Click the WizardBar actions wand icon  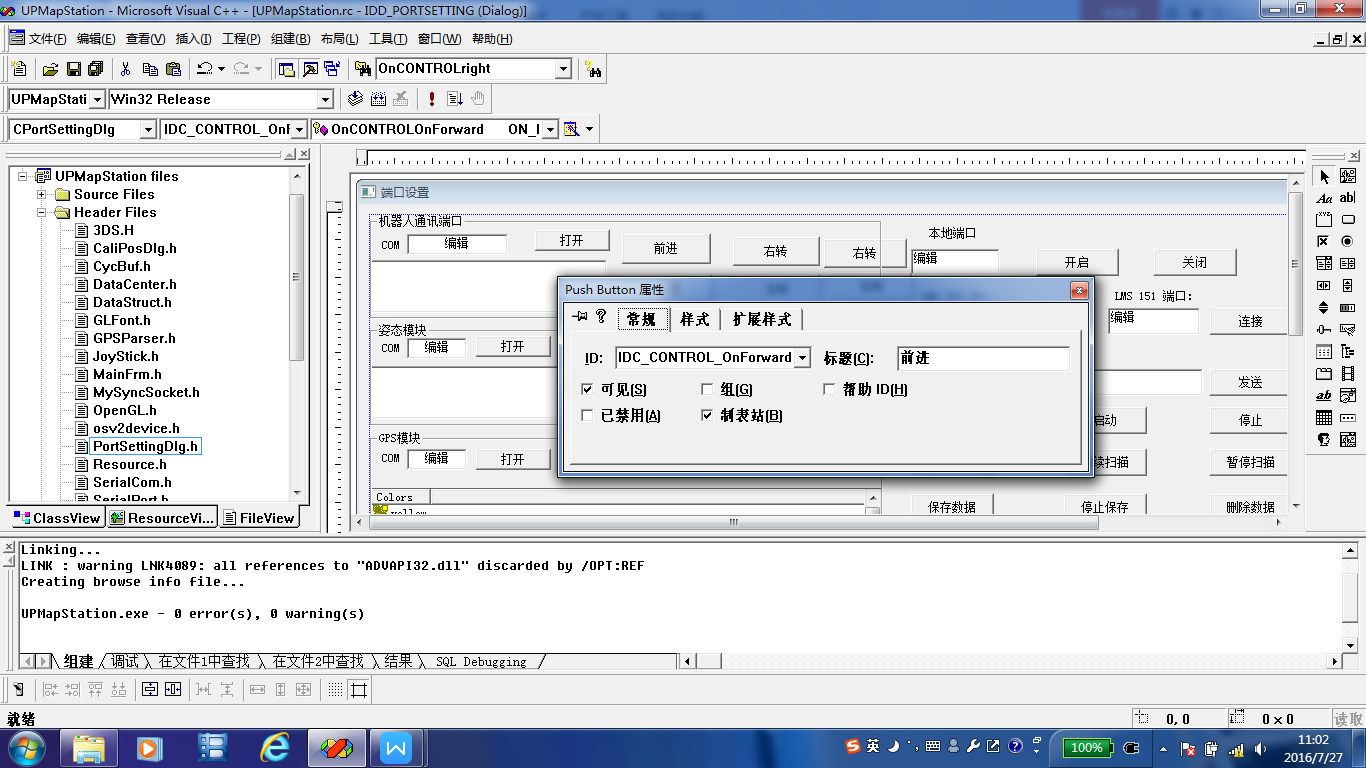[572, 129]
